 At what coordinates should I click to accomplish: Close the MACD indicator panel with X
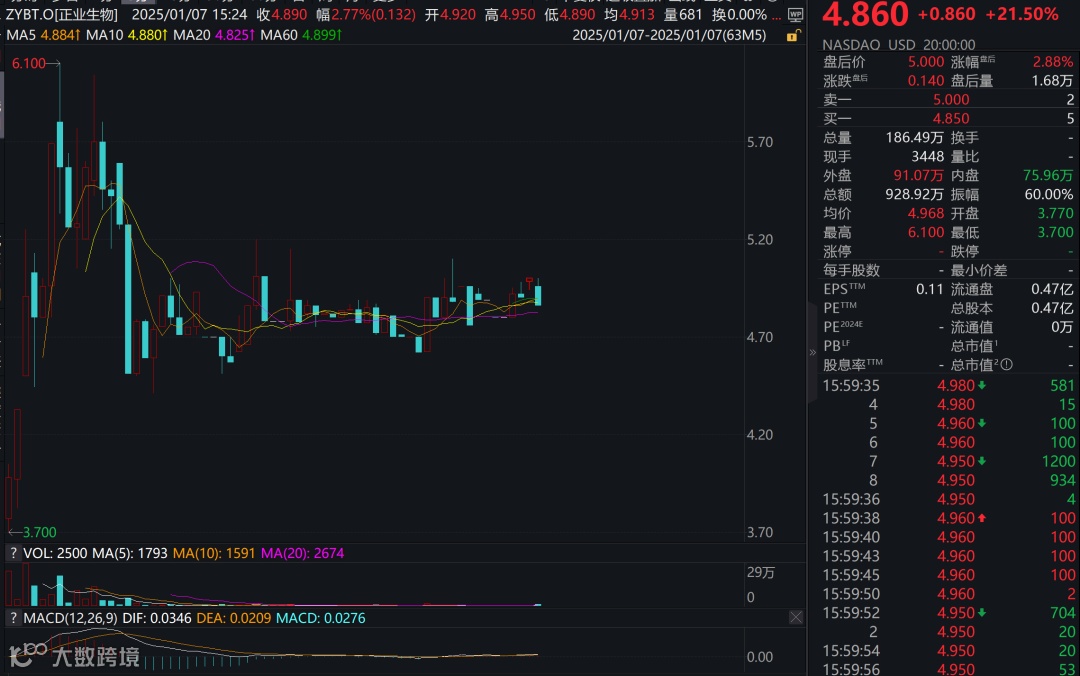pos(796,617)
